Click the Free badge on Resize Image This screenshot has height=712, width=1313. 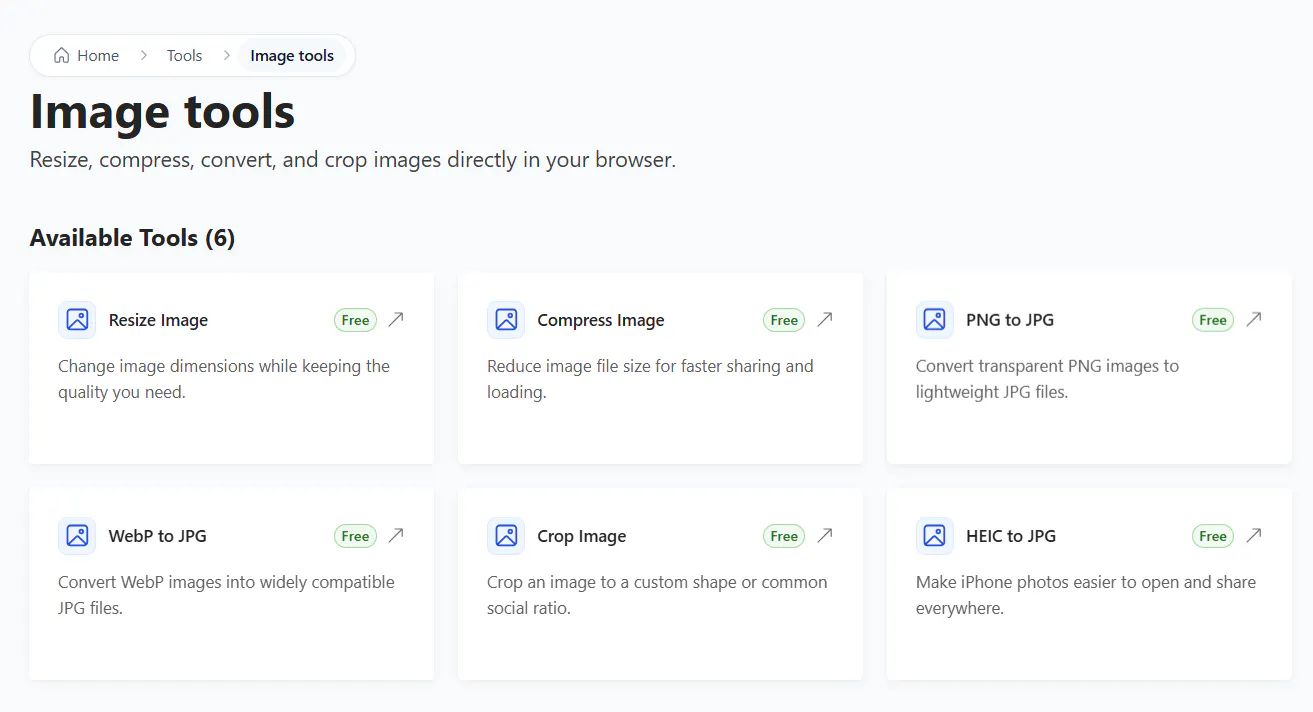(355, 320)
